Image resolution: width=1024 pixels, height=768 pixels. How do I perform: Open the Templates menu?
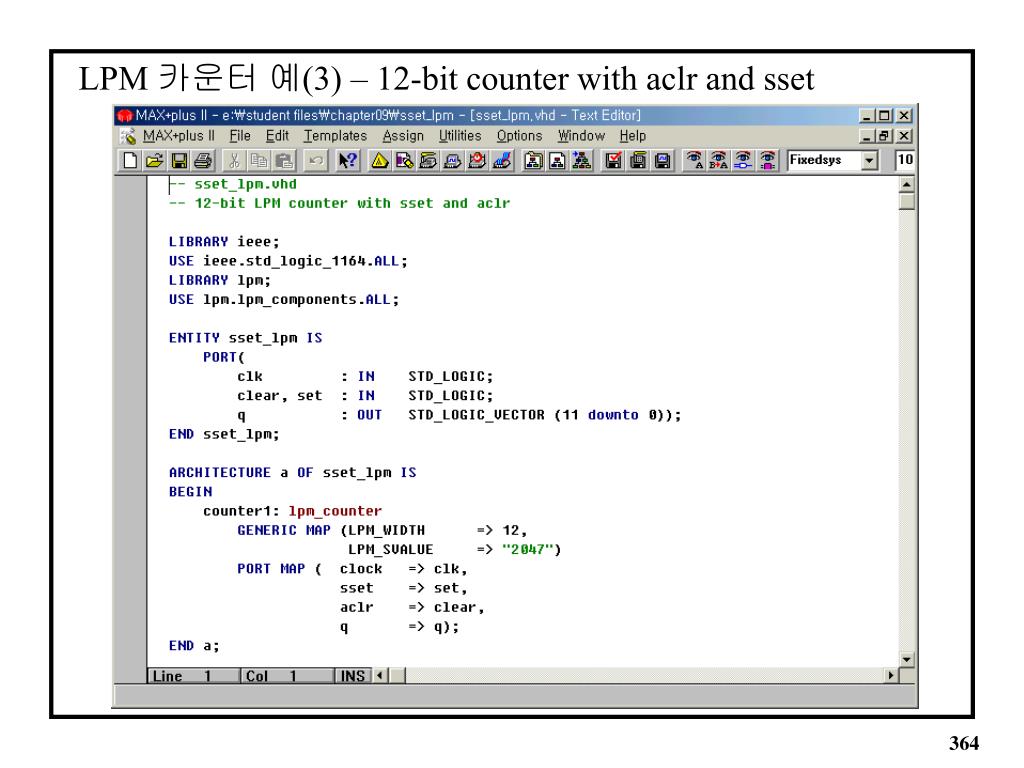tap(335, 136)
